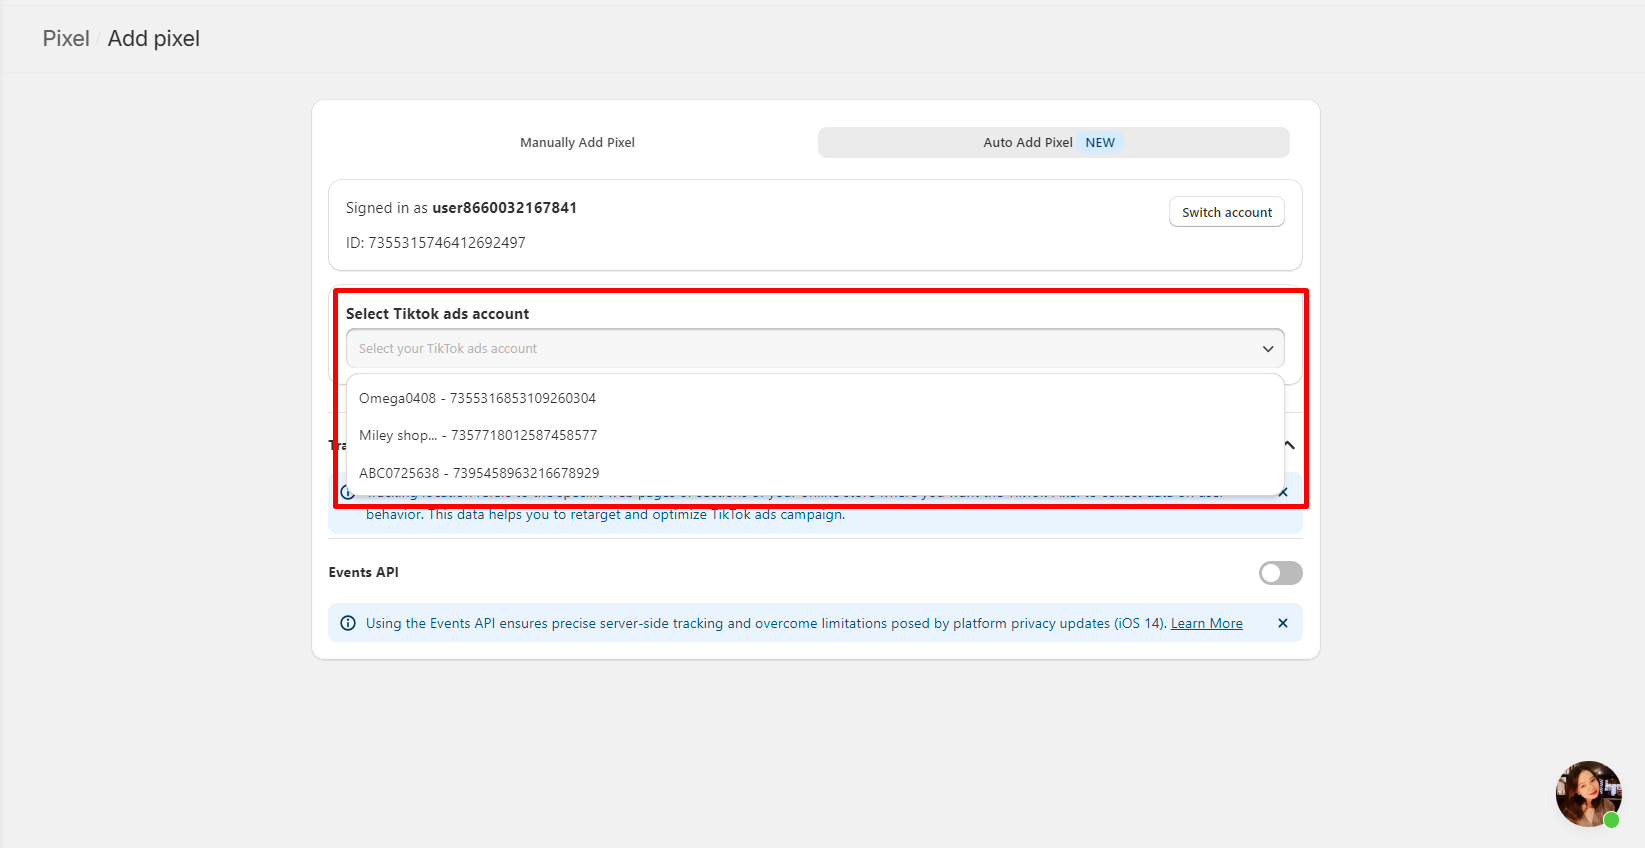This screenshot has height=848, width=1645.
Task: Open the Learn More link
Action: (1206, 623)
